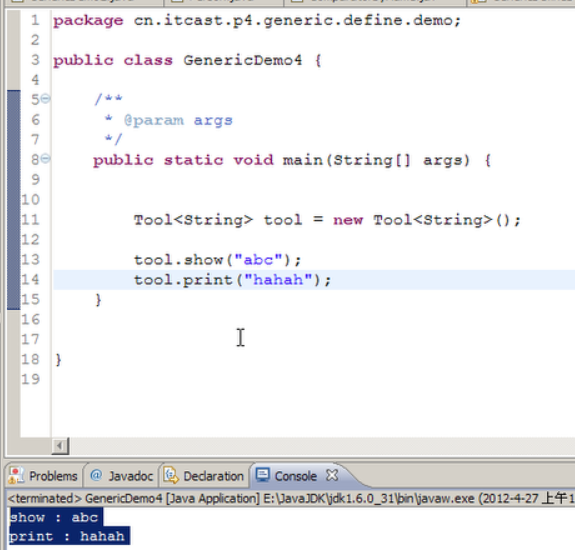This screenshot has height=550, width=575.
Task: Close the Console view with X icon
Action: click(x=332, y=475)
